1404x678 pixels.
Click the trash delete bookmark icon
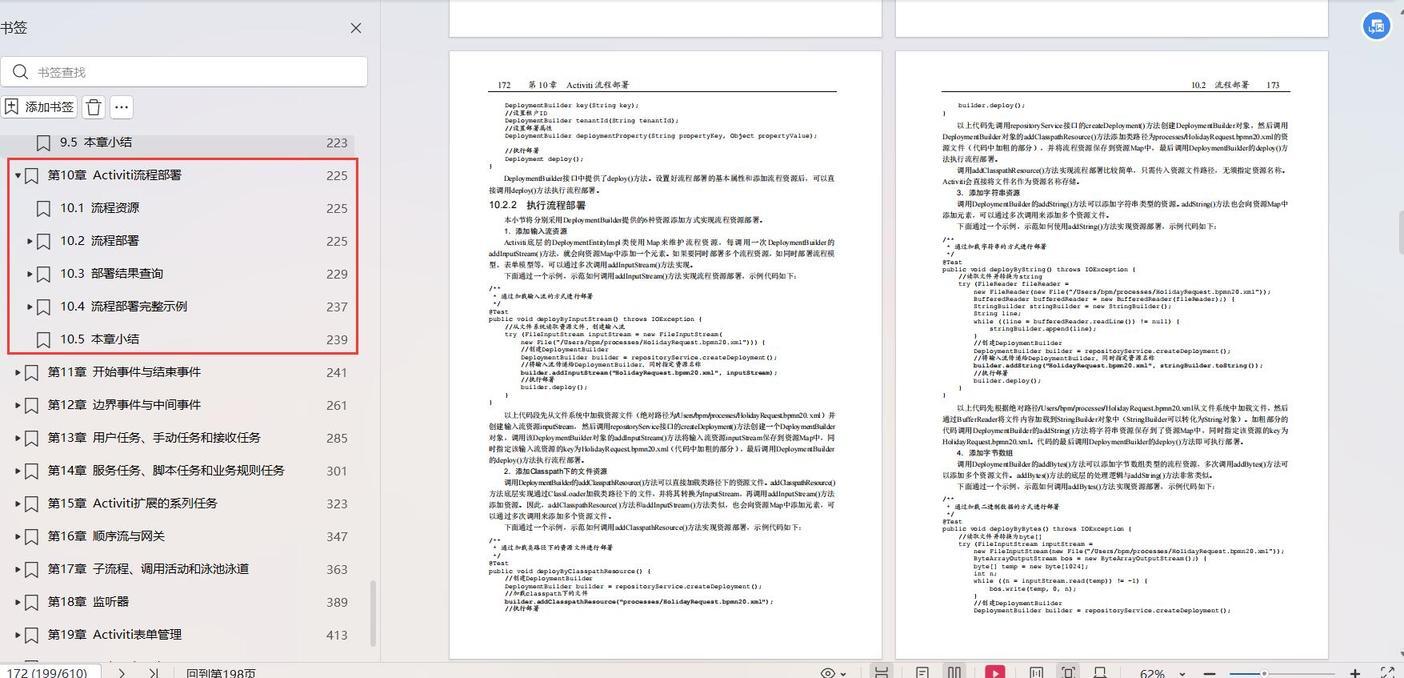click(x=93, y=107)
